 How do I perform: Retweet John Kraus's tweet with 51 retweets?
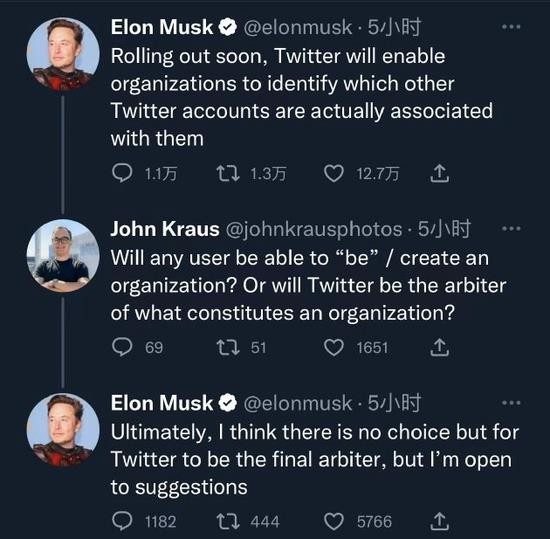[228, 347]
